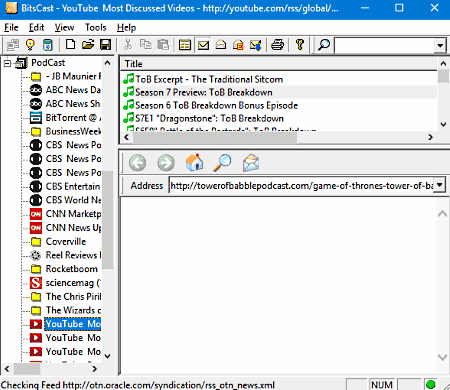Screen dimensions: 450x390
Task: Click the open envelope icon in browser bar
Action: 251,163
